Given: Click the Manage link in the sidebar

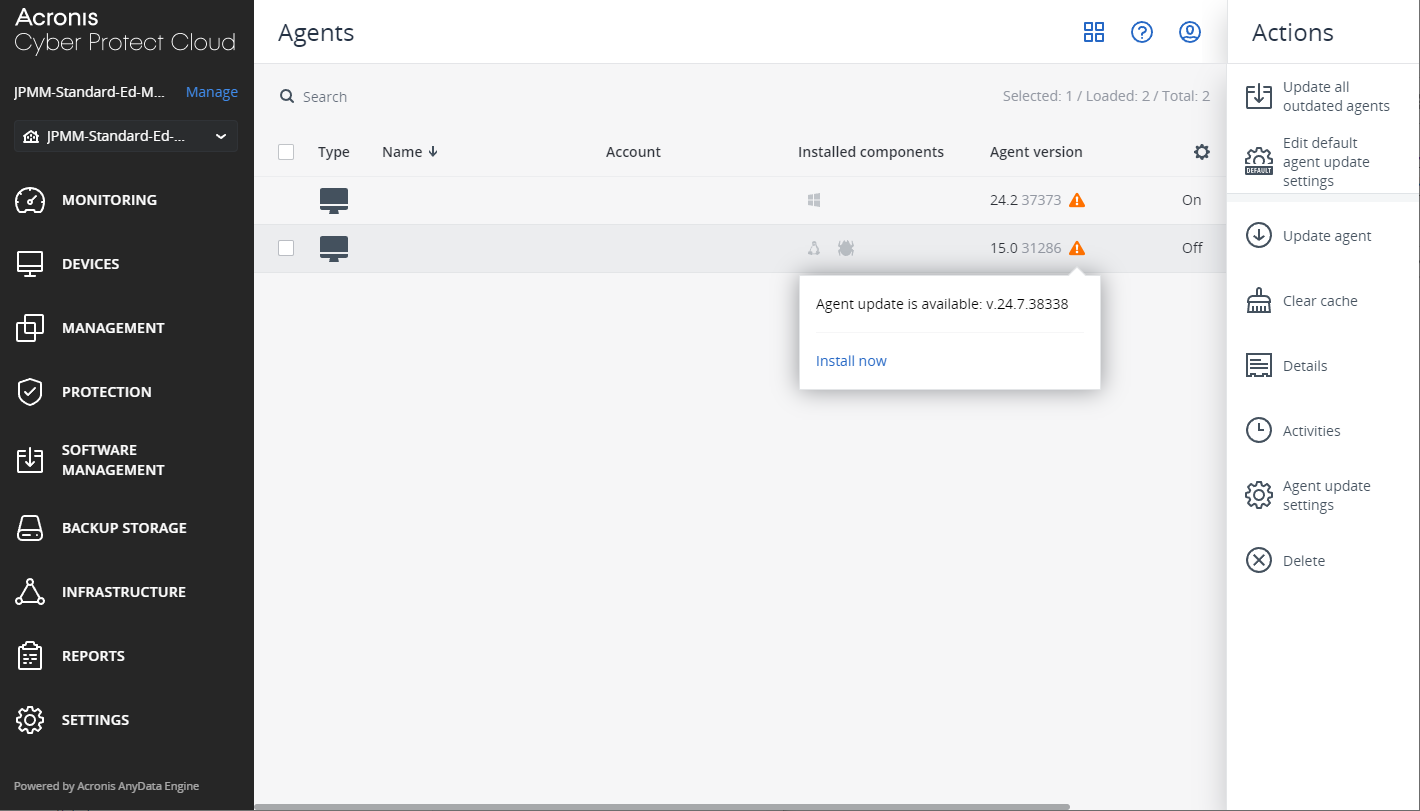Looking at the screenshot, I should pos(211,91).
